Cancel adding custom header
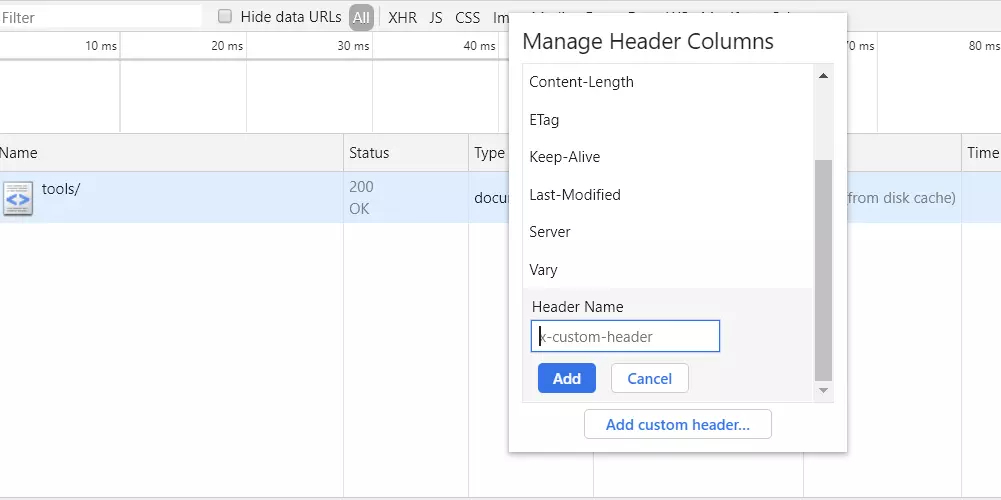 pyautogui.click(x=649, y=378)
